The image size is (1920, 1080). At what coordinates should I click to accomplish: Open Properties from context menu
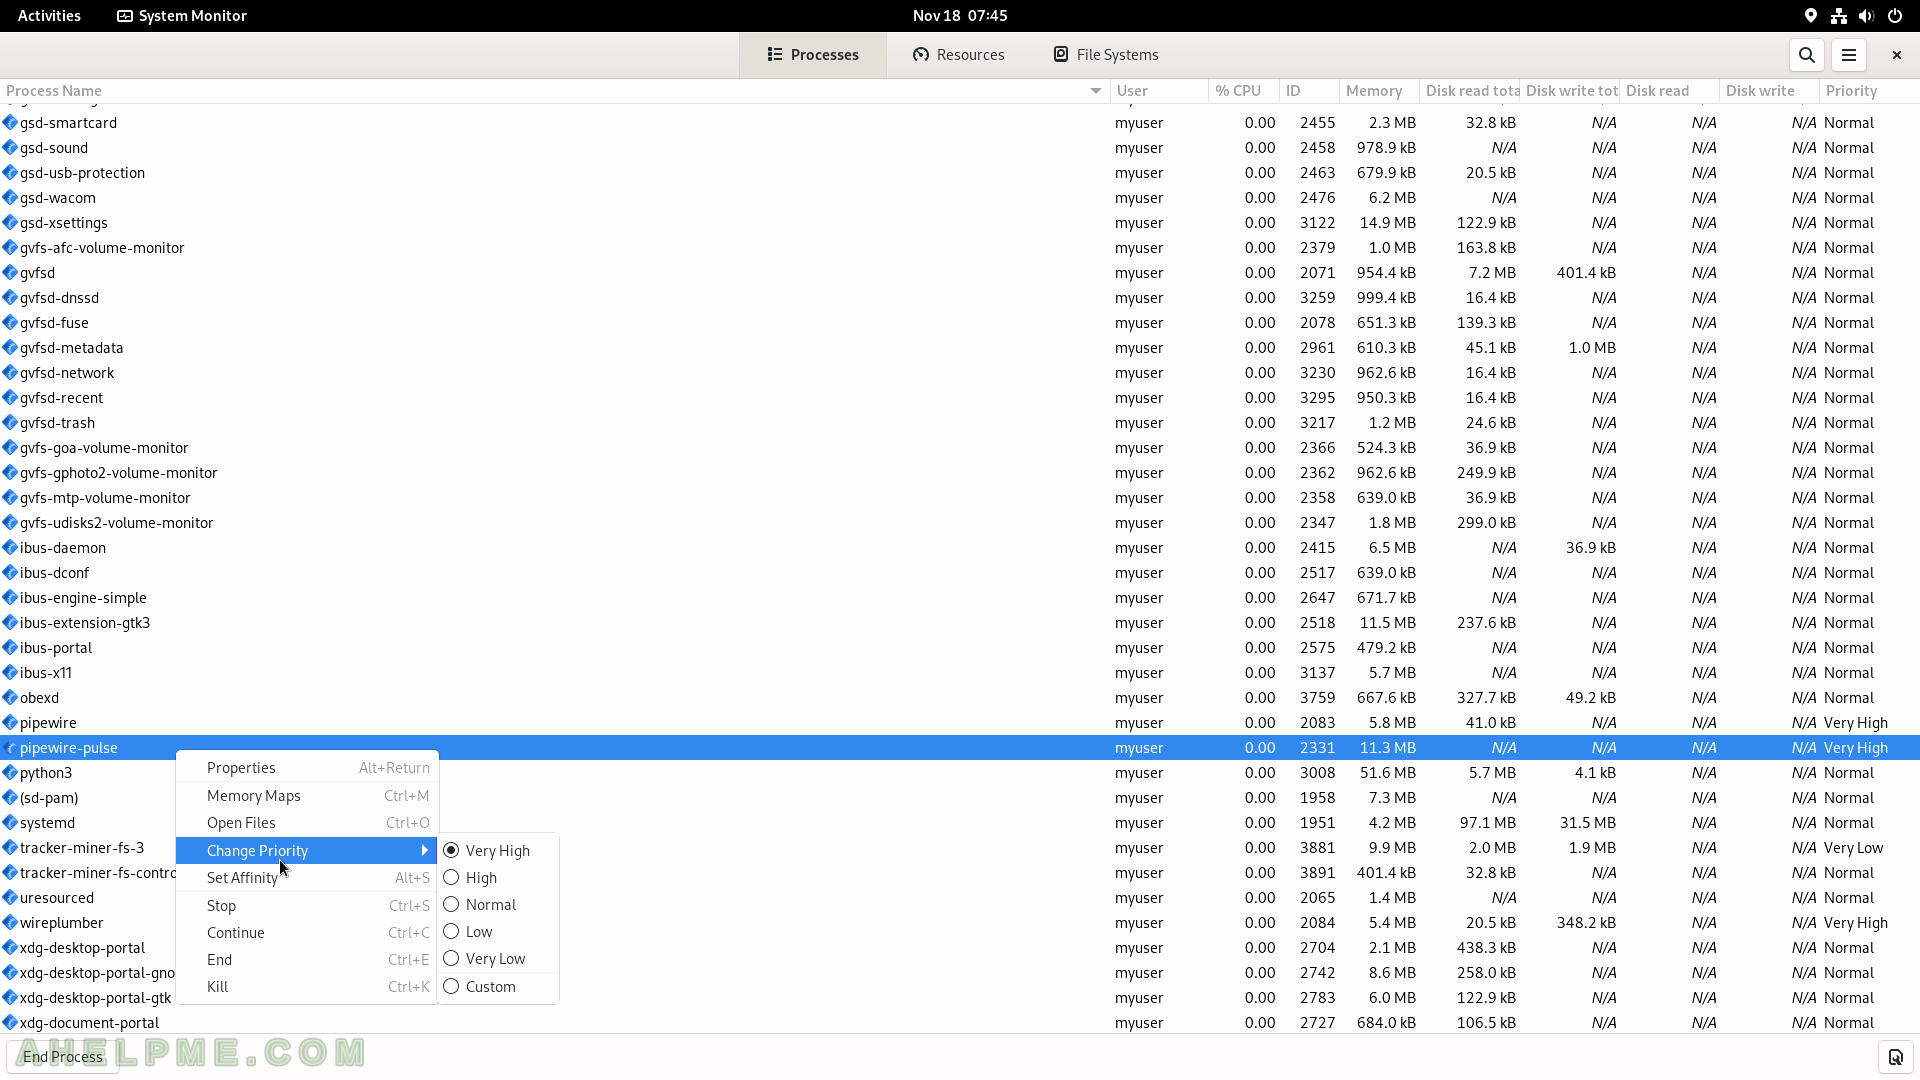(307, 768)
